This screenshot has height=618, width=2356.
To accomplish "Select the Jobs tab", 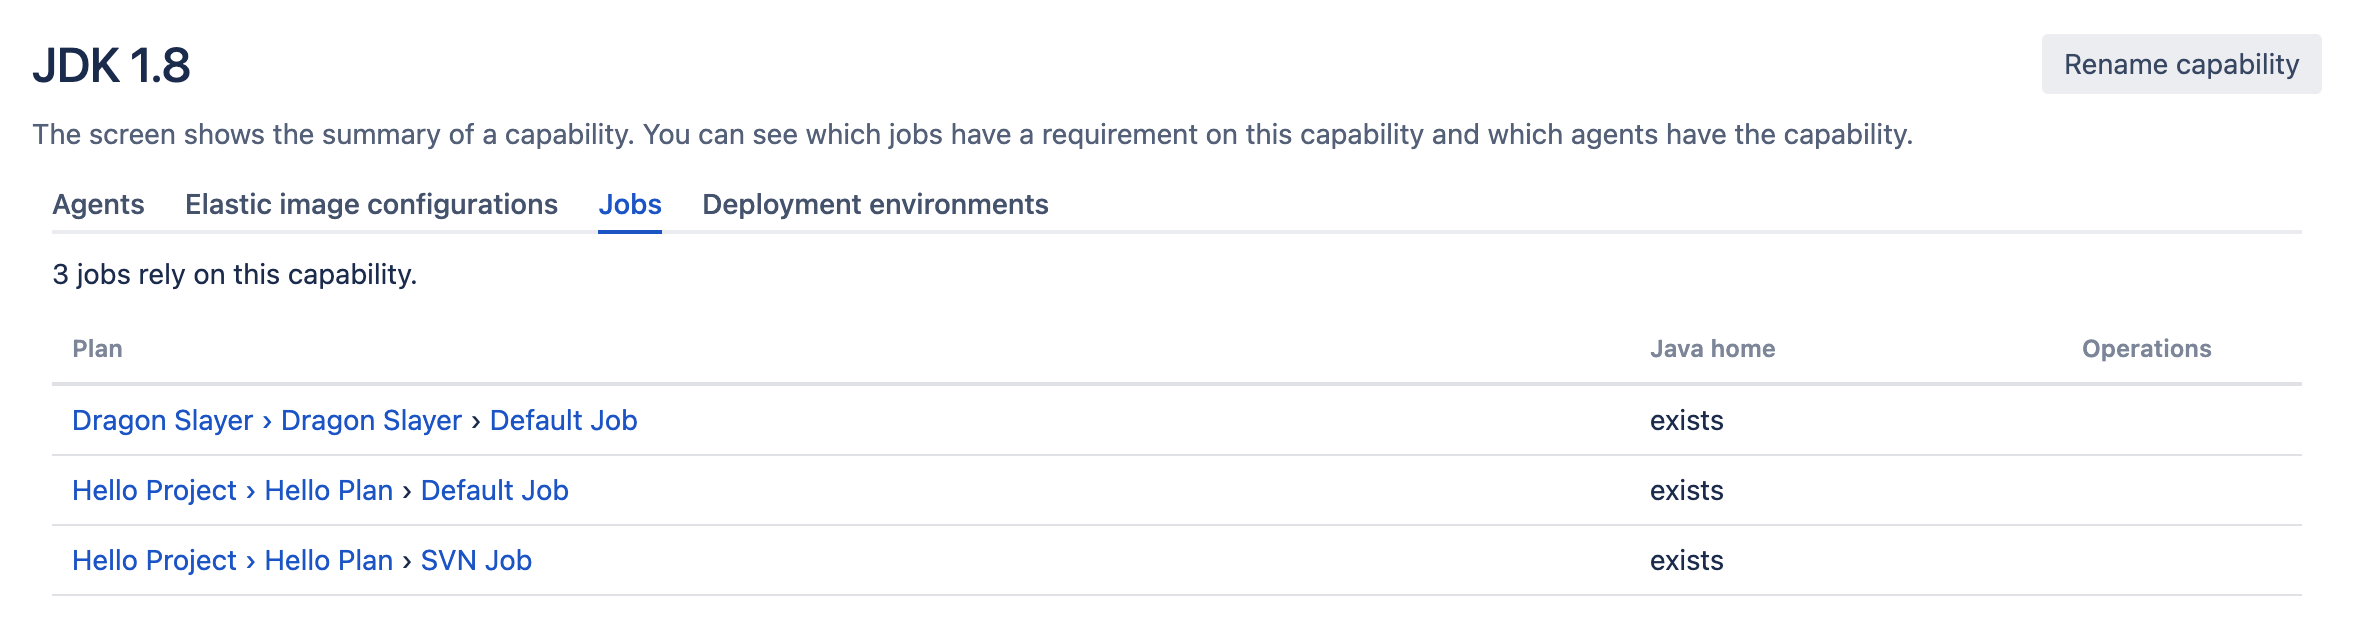I will coord(629,205).
